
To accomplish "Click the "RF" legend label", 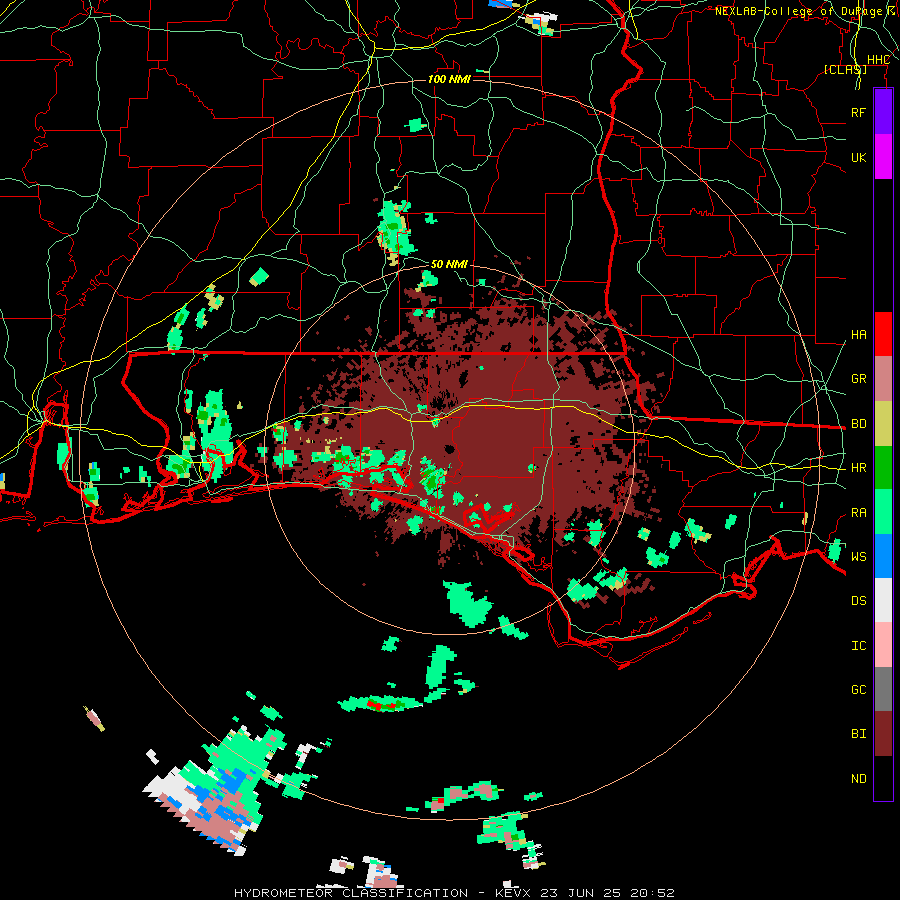I will point(858,112).
